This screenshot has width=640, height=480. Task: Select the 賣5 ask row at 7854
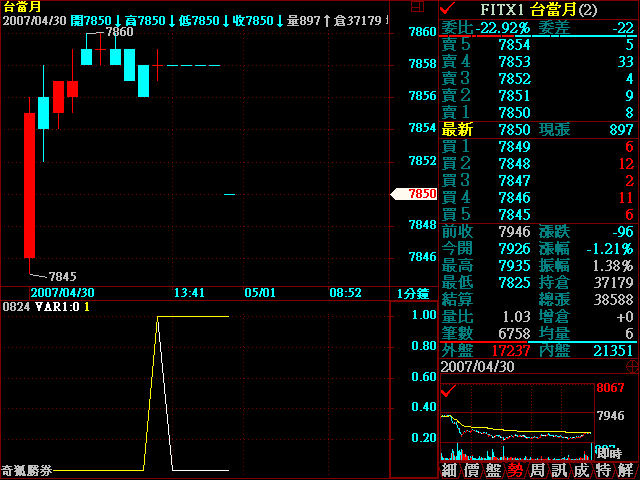click(538, 45)
